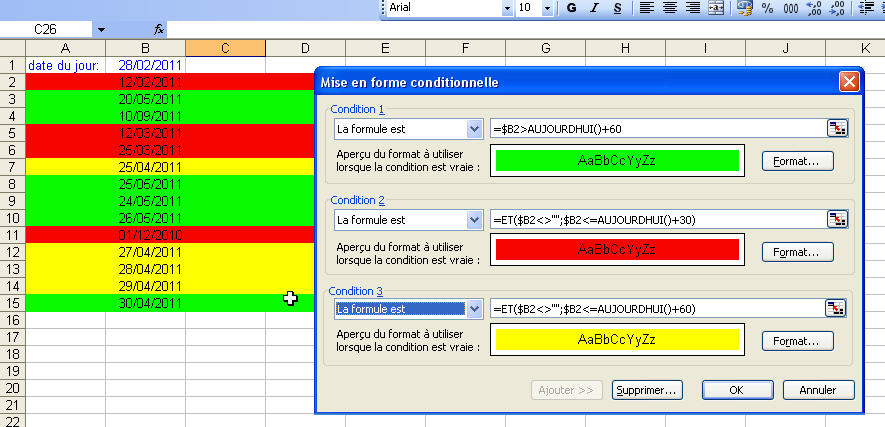Select column G header
Image resolution: width=885 pixels, height=427 pixels.
(545, 49)
